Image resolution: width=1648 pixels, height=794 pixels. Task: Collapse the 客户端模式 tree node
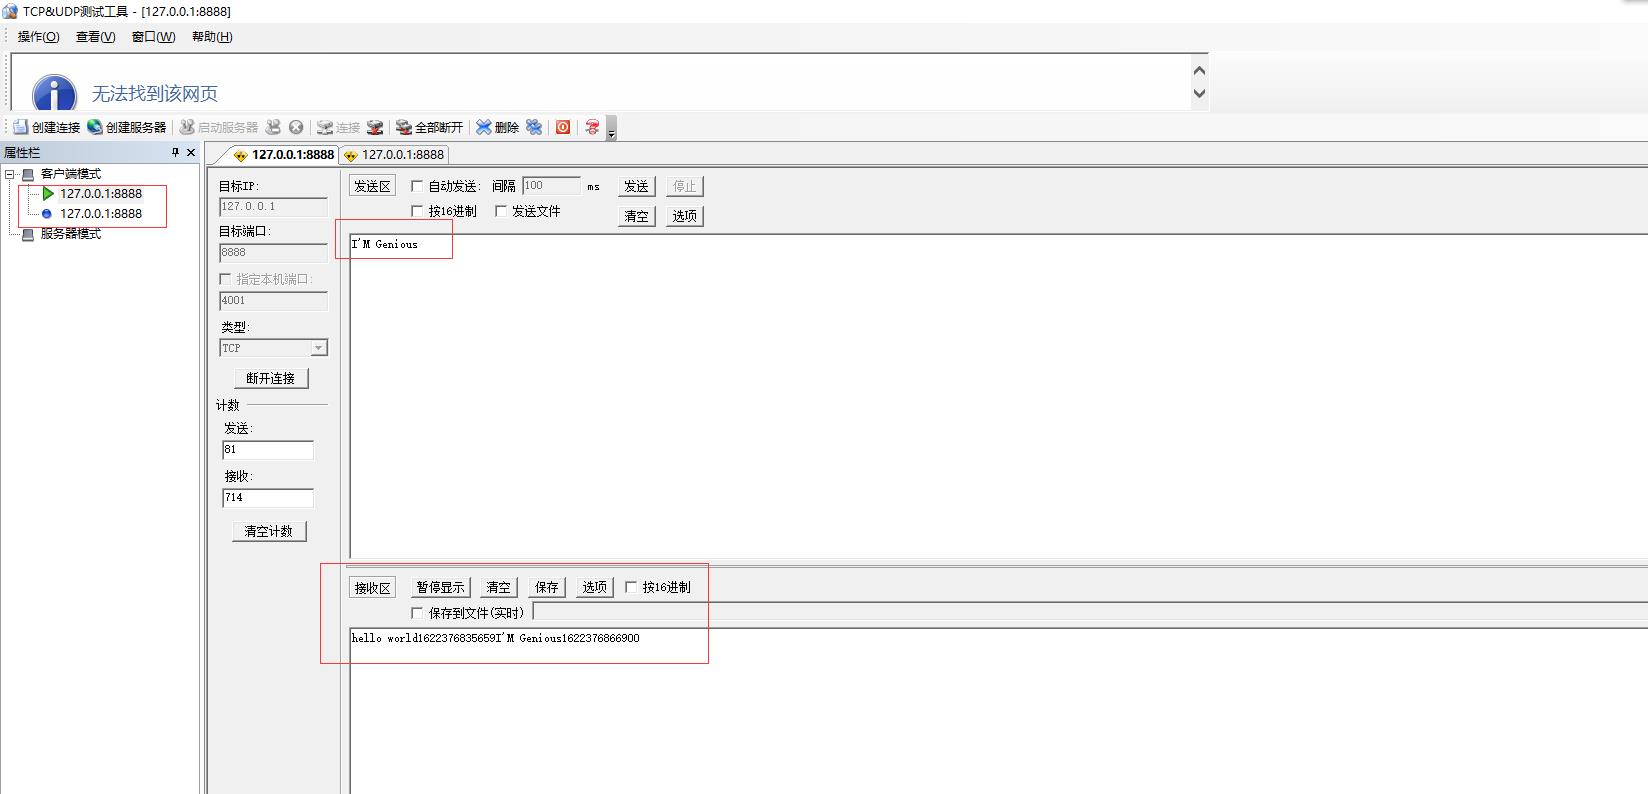pos(10,174)
